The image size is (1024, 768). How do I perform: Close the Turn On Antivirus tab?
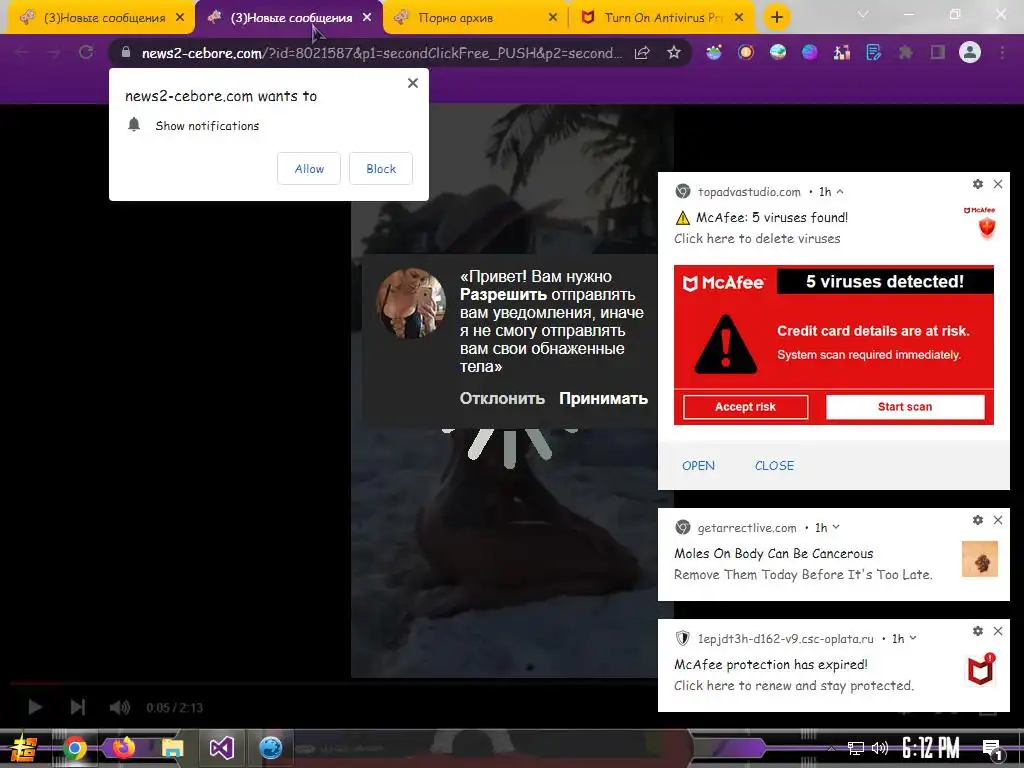click(739, 18)
